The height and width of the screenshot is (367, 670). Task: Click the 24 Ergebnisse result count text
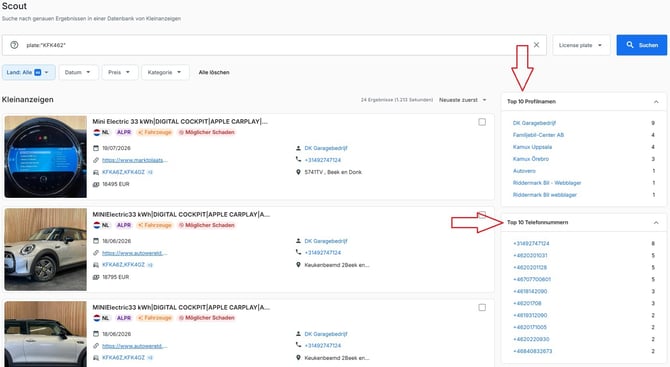coord(397,100)
